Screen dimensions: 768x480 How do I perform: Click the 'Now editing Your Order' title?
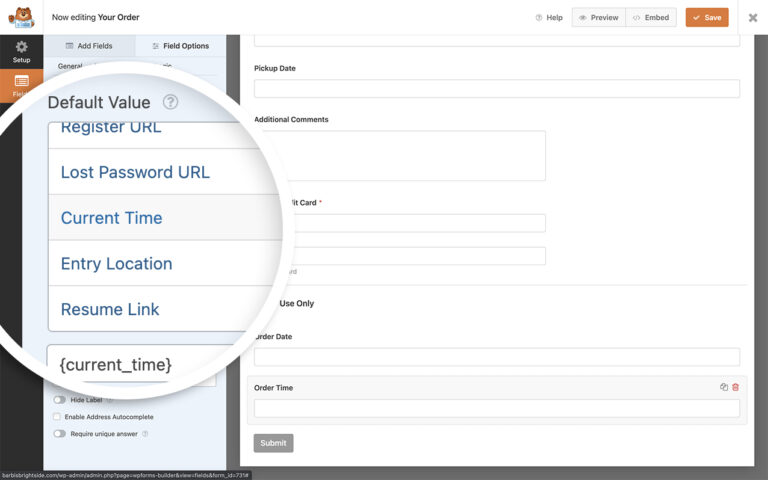point(96,17)
